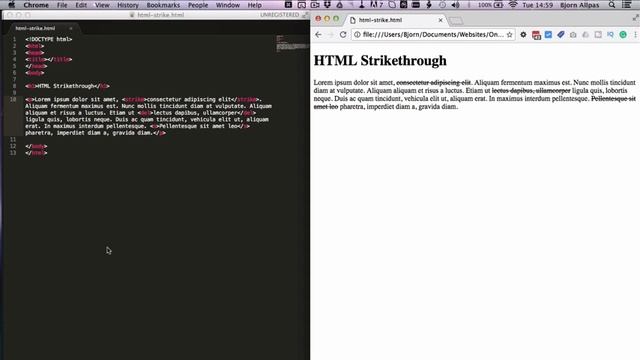Open the Chrome application menu
This screenshot has height=360, width=640.
pos(36,5)
